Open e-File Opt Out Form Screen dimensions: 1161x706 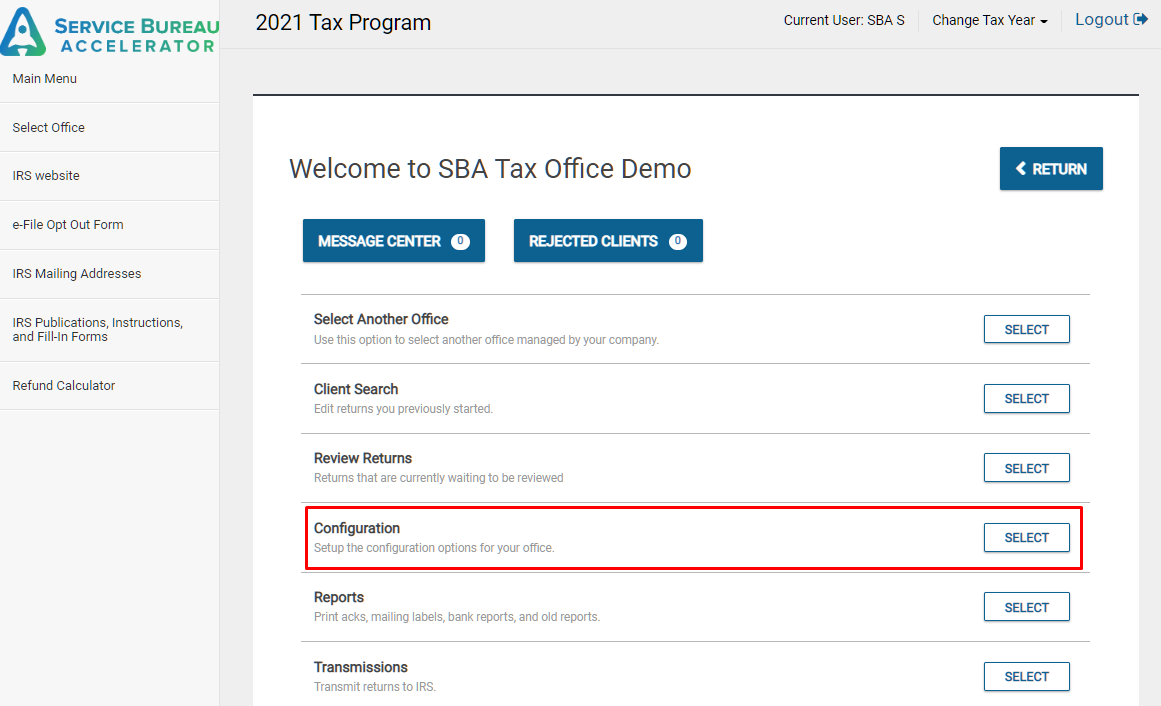point(68,225)
